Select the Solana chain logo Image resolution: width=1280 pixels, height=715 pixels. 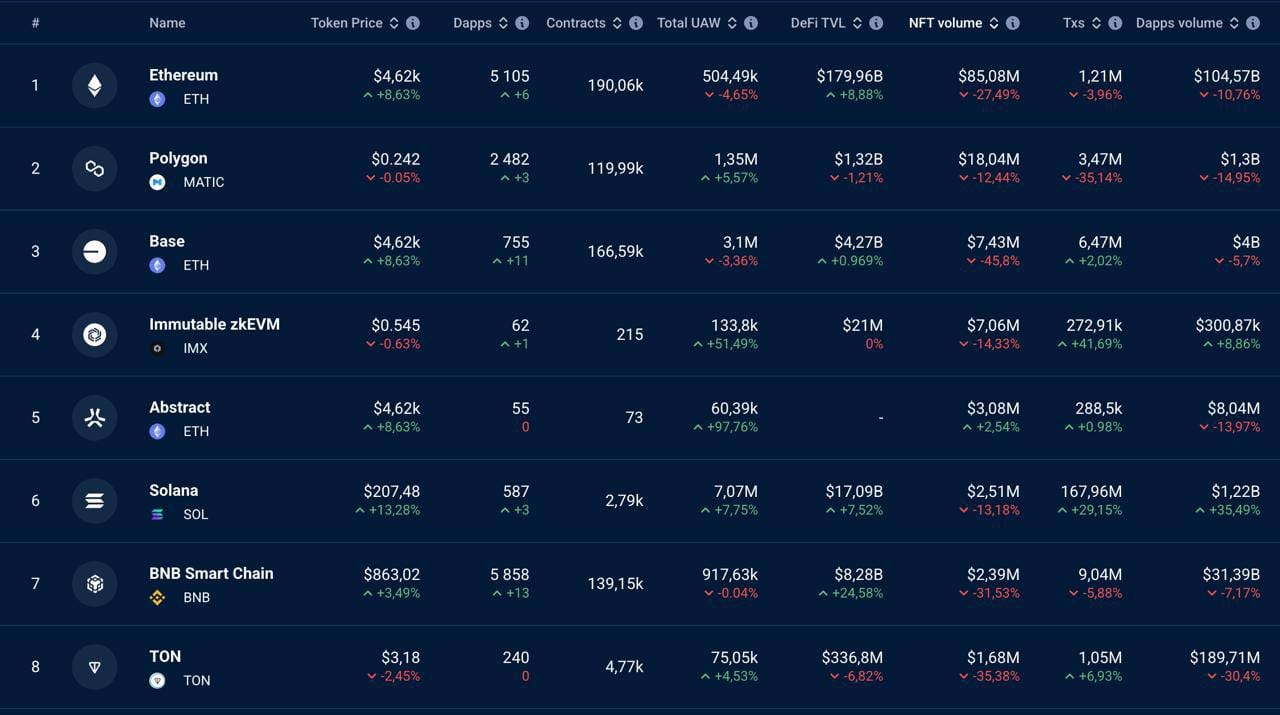click(95, 501)
